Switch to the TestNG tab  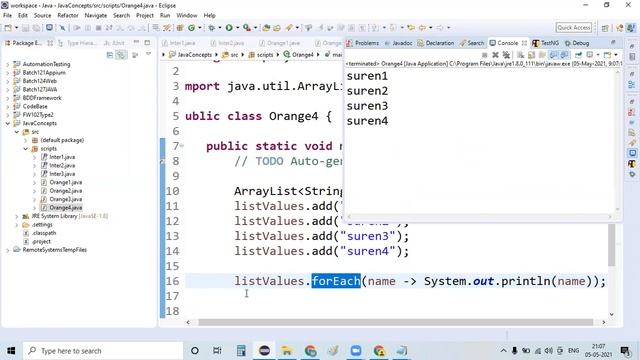[545, 43]
